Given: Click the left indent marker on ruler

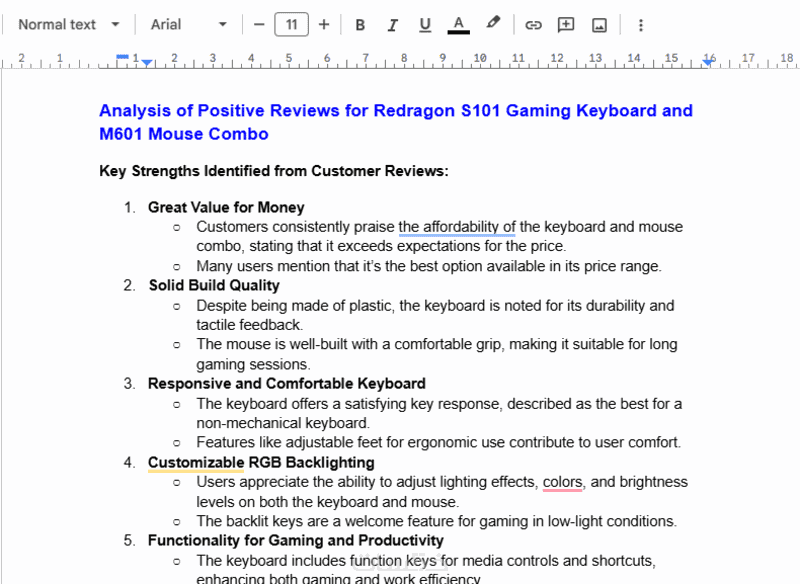Looking at the screenshot, I should point(147,63).
